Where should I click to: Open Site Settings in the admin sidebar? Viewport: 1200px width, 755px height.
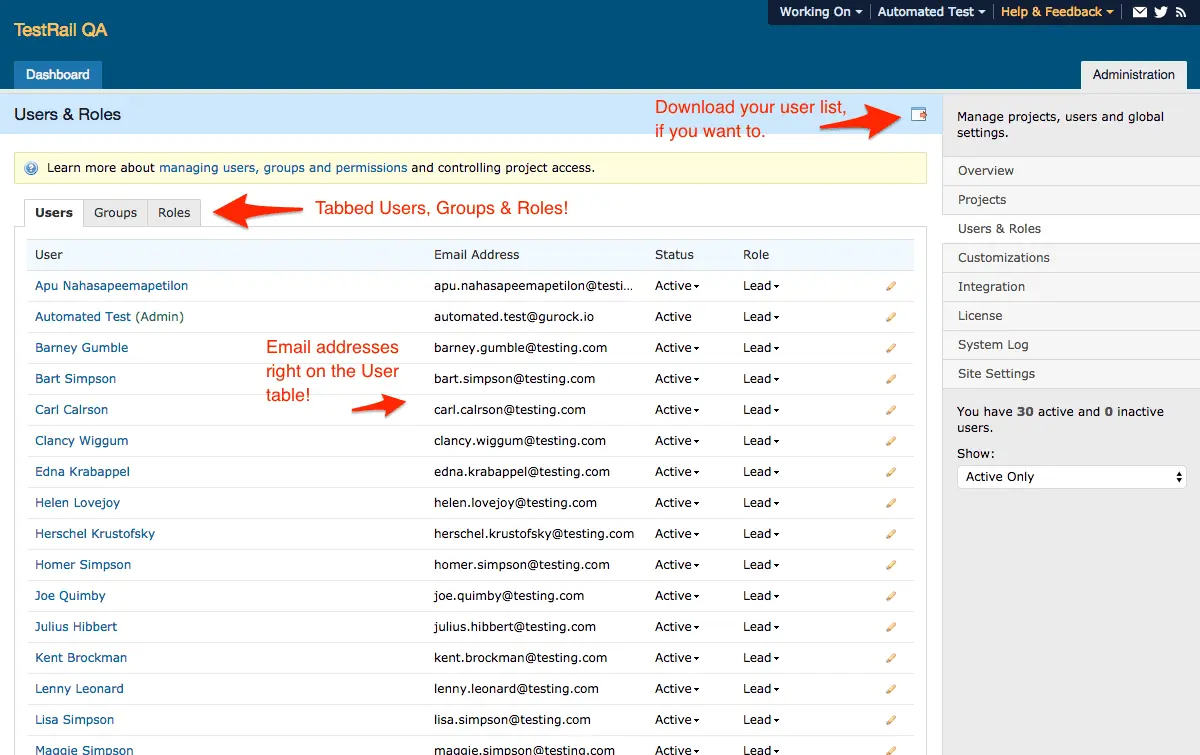[1071, 374]
